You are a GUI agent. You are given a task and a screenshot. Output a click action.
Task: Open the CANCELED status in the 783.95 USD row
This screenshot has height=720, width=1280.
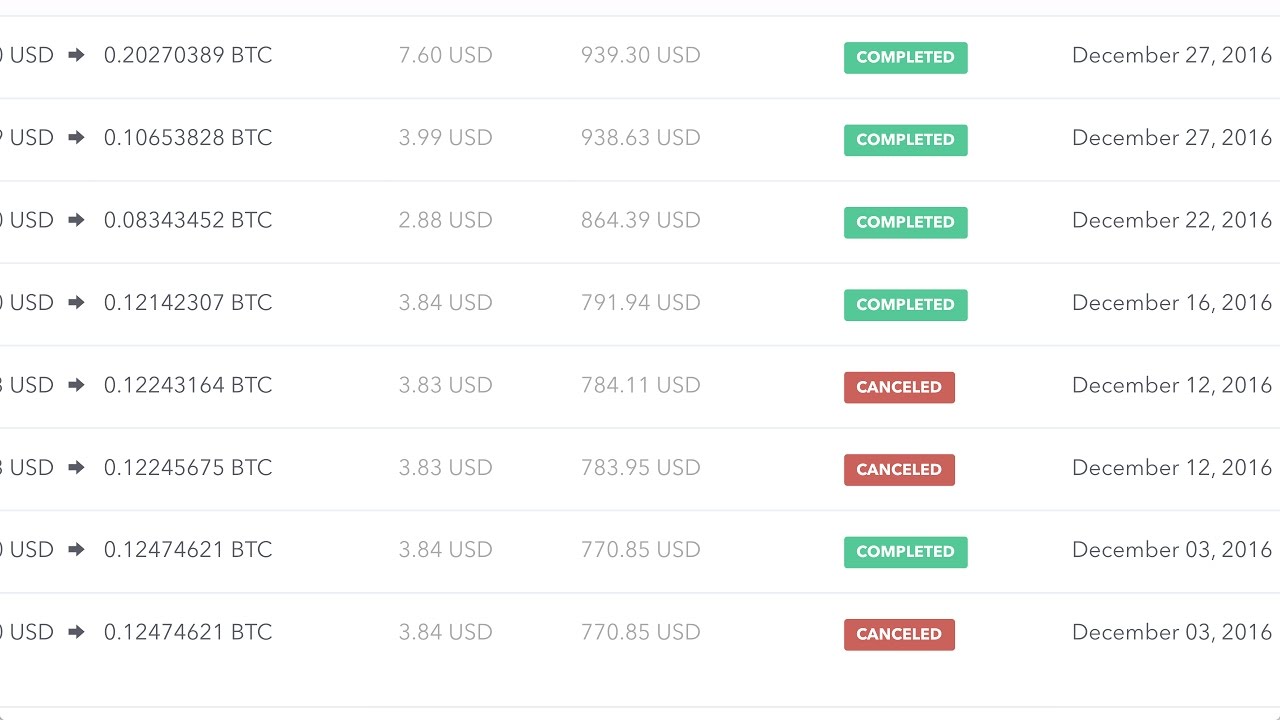point(899,470)
